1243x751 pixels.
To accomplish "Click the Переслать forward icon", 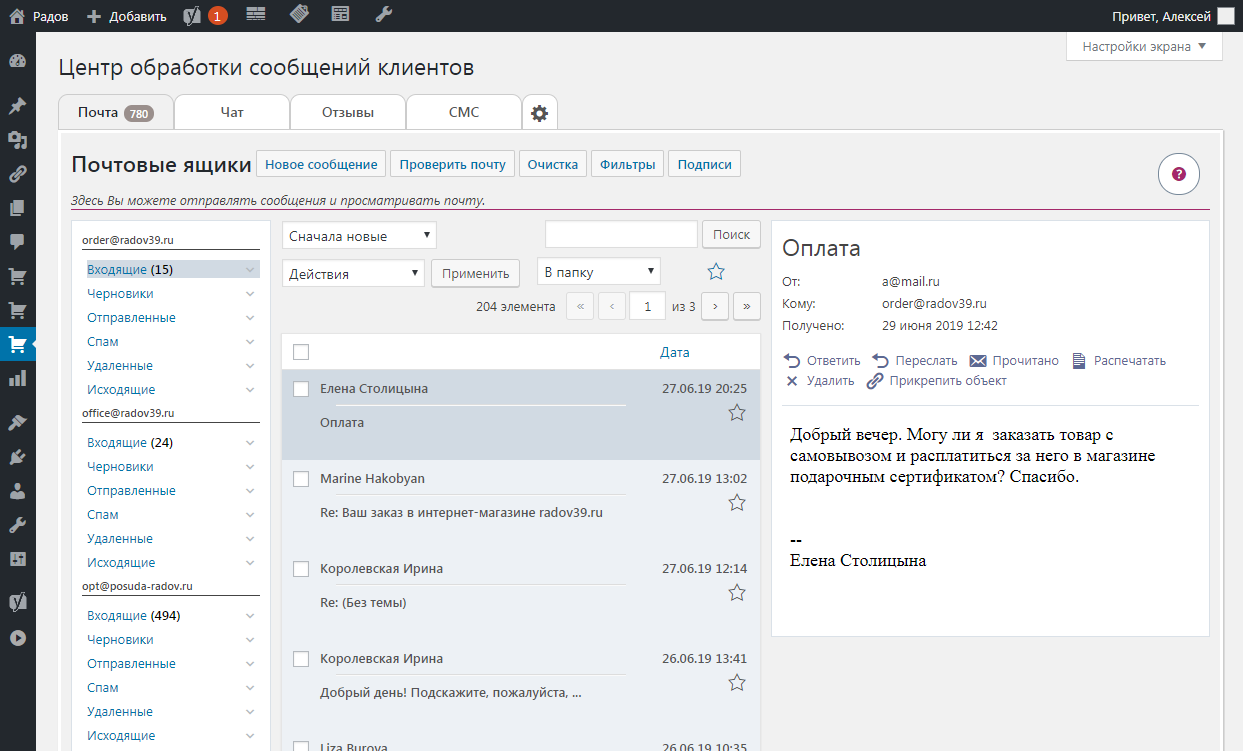I will (x=880, y=360).
